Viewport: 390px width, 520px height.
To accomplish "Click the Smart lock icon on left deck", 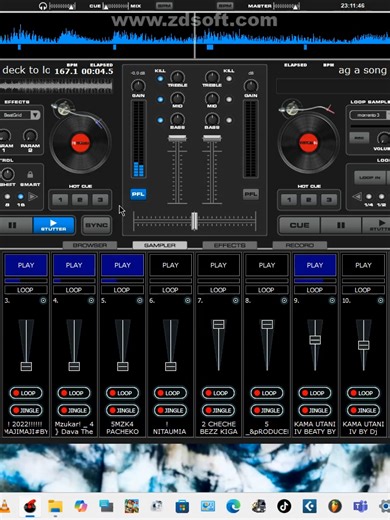I will click(x=30, y=174).
